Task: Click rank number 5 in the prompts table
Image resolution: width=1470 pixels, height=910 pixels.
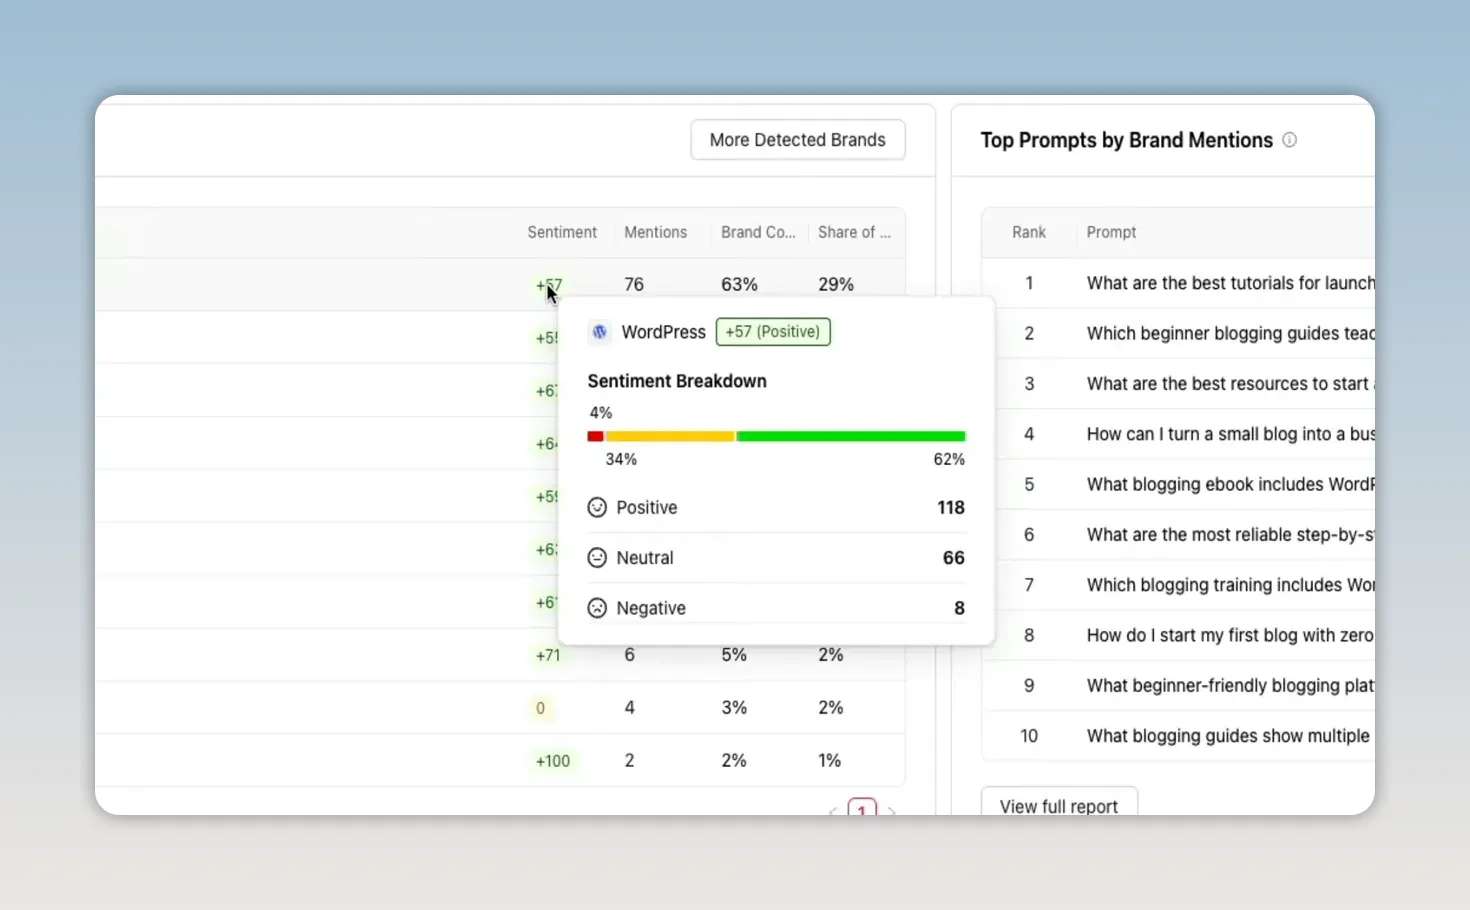Action: (1029, 484)
